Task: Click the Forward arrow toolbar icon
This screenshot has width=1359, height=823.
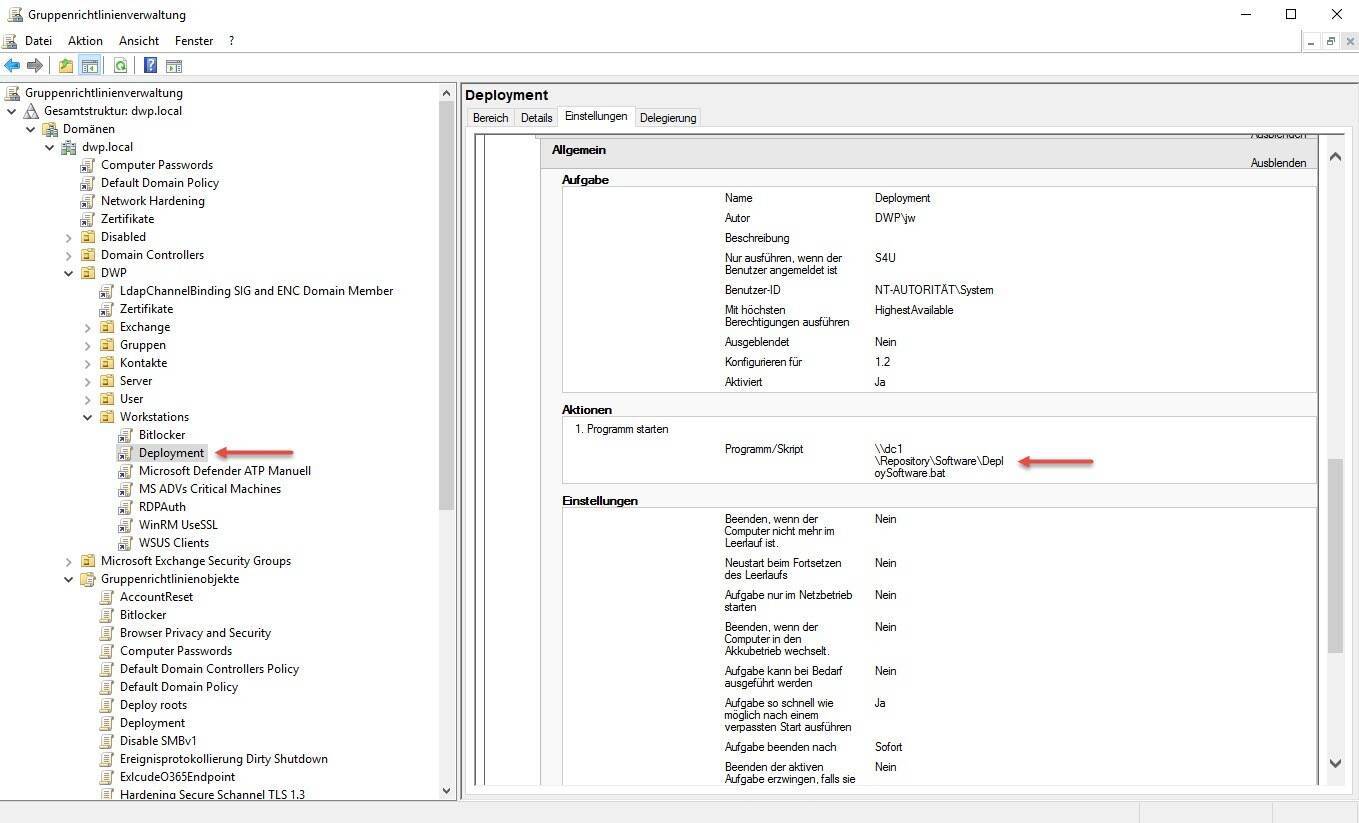Action: pyautogui.click(x=35, y=66)
